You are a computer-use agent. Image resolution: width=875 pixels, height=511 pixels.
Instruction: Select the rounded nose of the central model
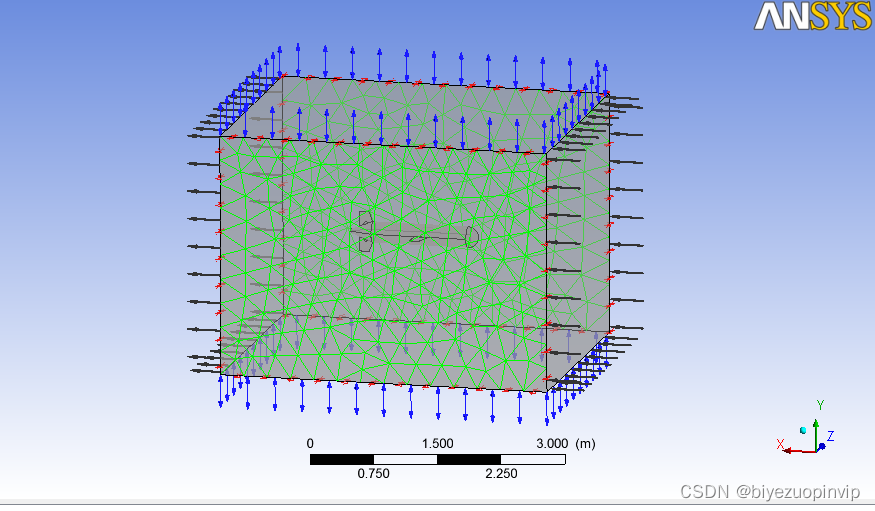pyautogui.click(x=472, y=236)
